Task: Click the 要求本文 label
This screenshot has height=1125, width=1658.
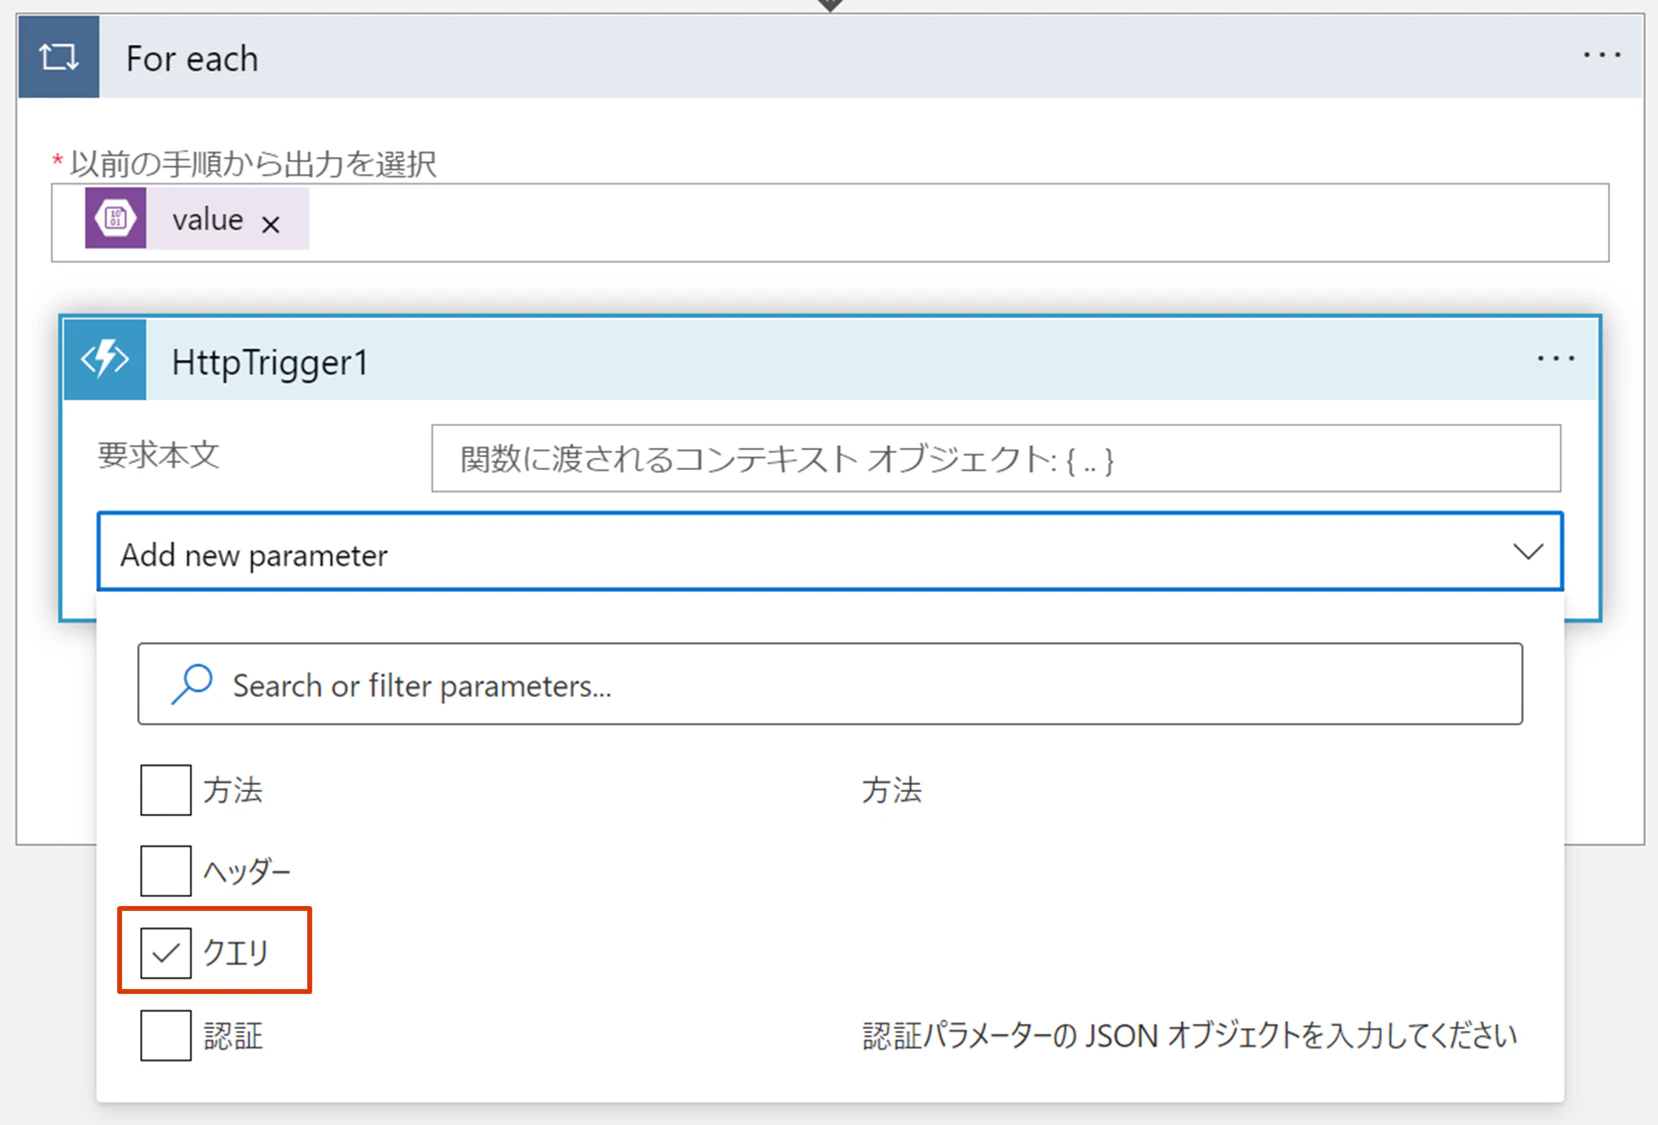Action: coord(158,456)
